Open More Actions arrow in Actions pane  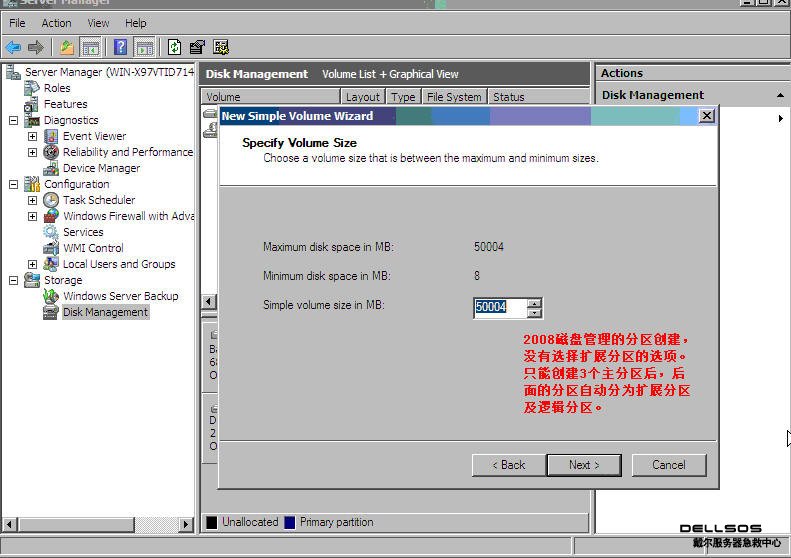(780, 119)
